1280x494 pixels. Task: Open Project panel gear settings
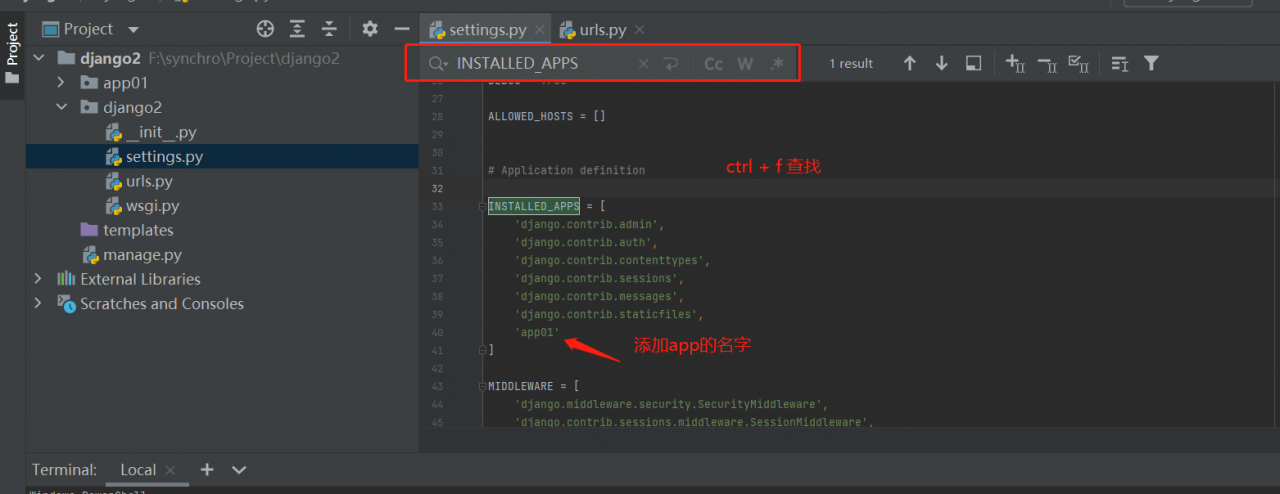(x=370, y=29)
